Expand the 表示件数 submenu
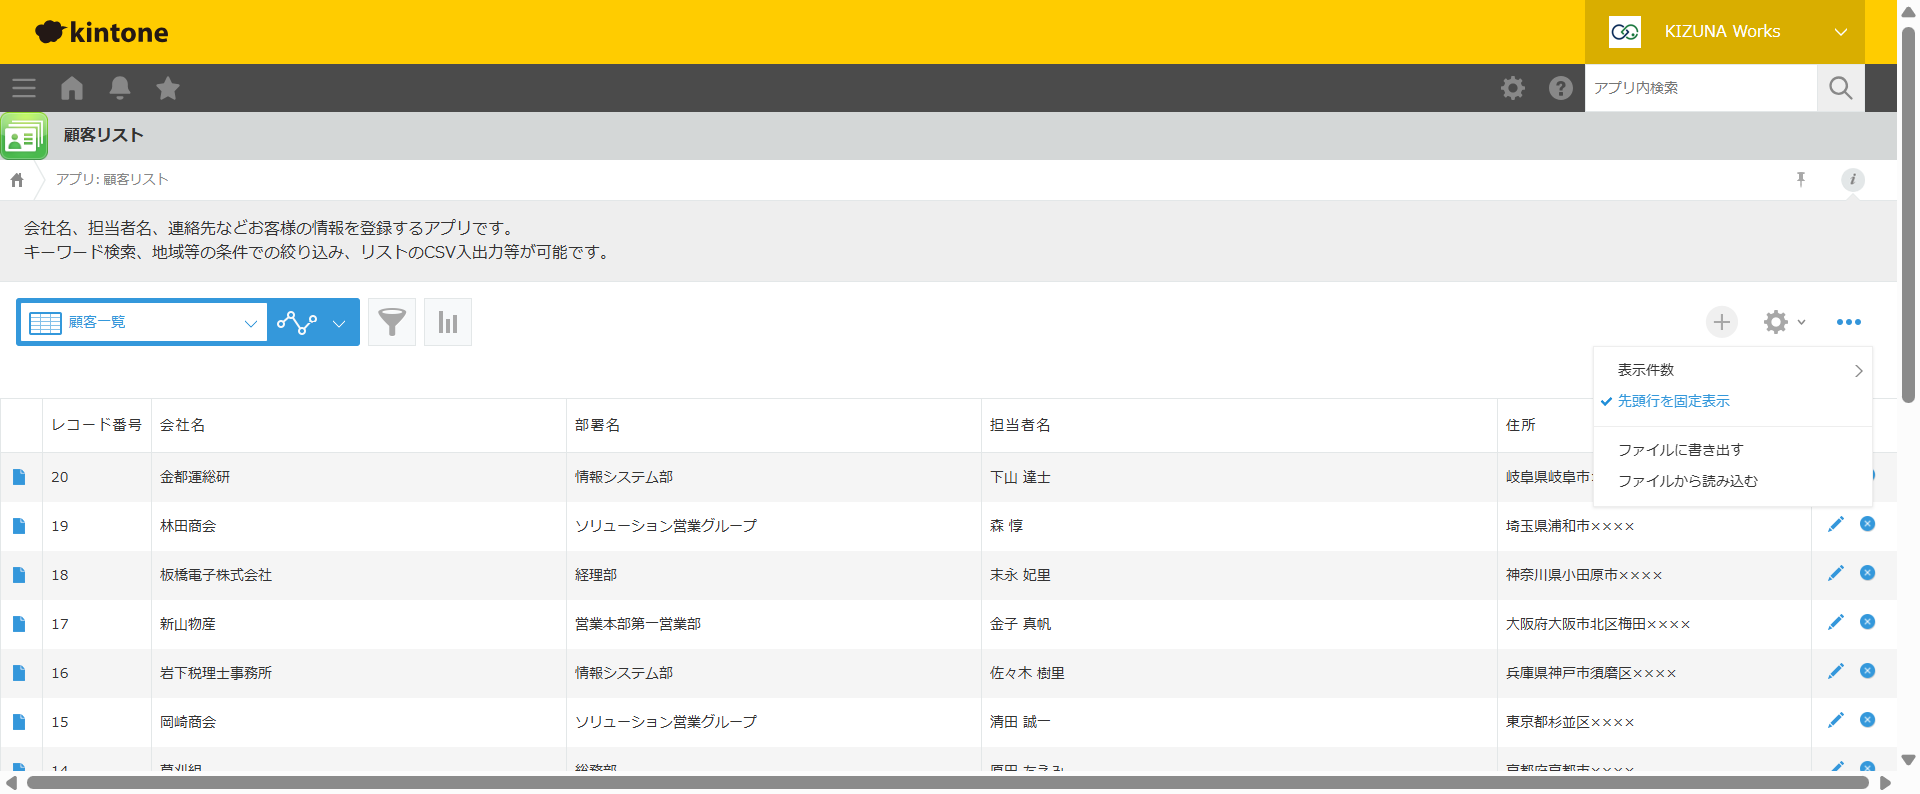This screenshot has width=1920, height=794. point(1732,370)
